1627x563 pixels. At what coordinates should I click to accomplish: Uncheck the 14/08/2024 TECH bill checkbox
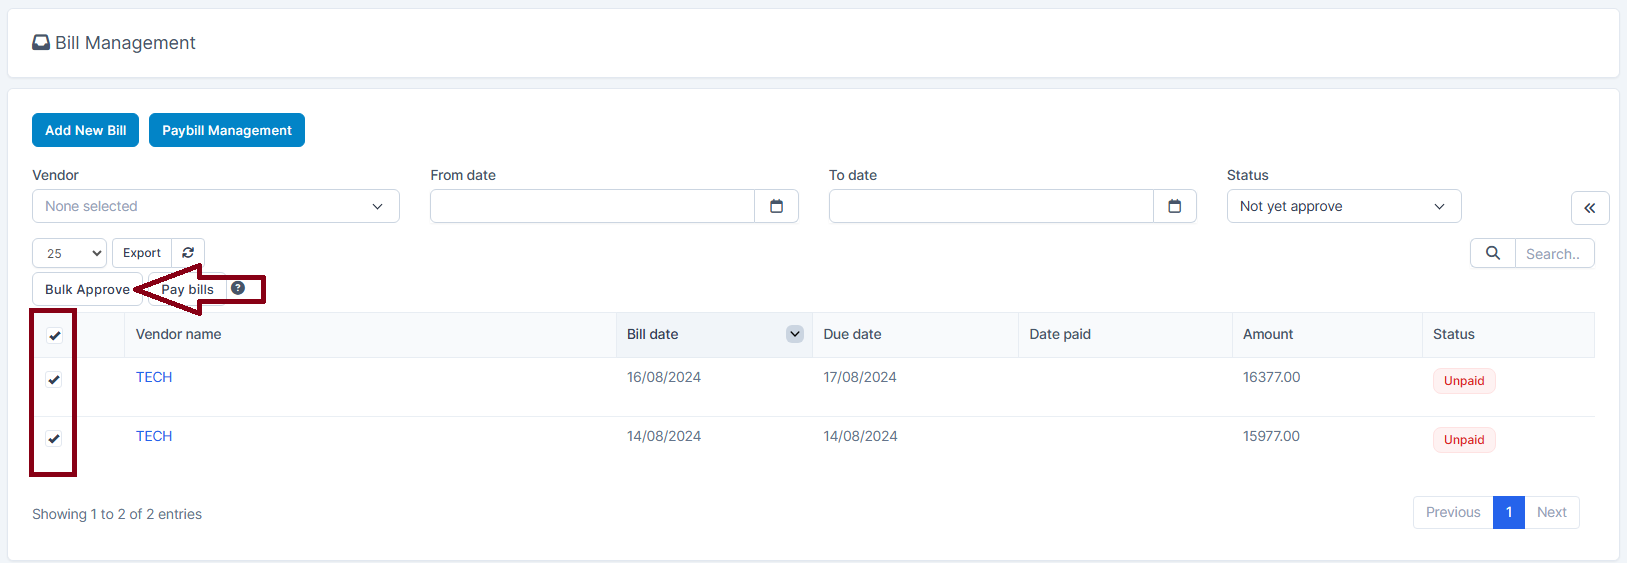54,439
